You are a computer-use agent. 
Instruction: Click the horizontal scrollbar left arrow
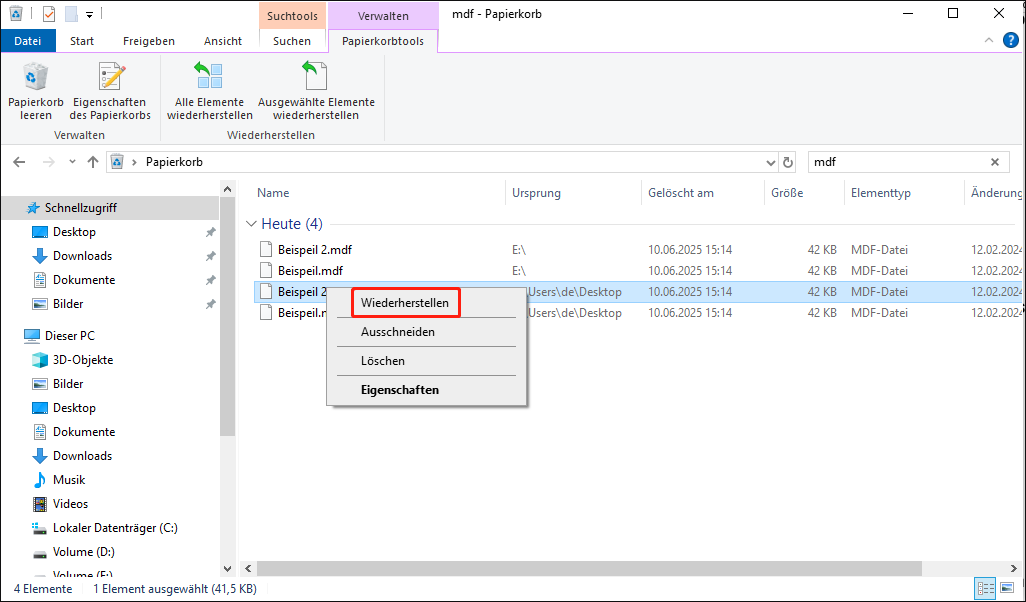coord(248,568)
